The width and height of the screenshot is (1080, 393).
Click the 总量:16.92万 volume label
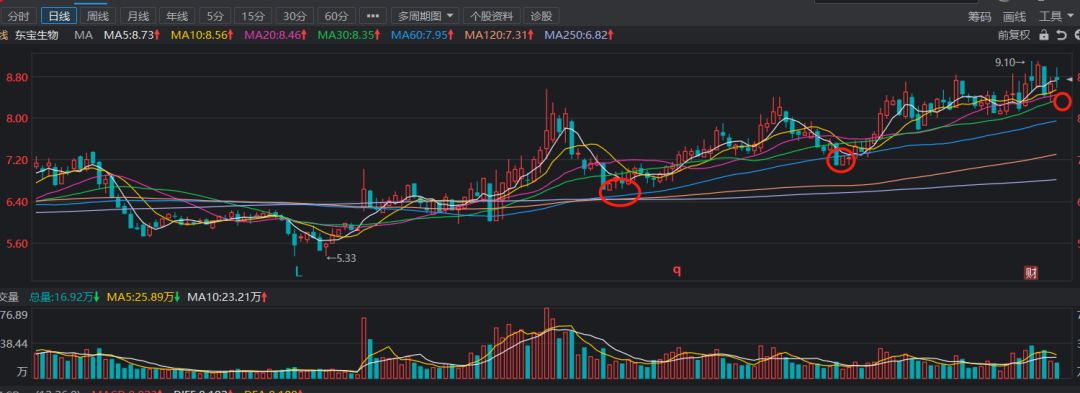[65, 297]
